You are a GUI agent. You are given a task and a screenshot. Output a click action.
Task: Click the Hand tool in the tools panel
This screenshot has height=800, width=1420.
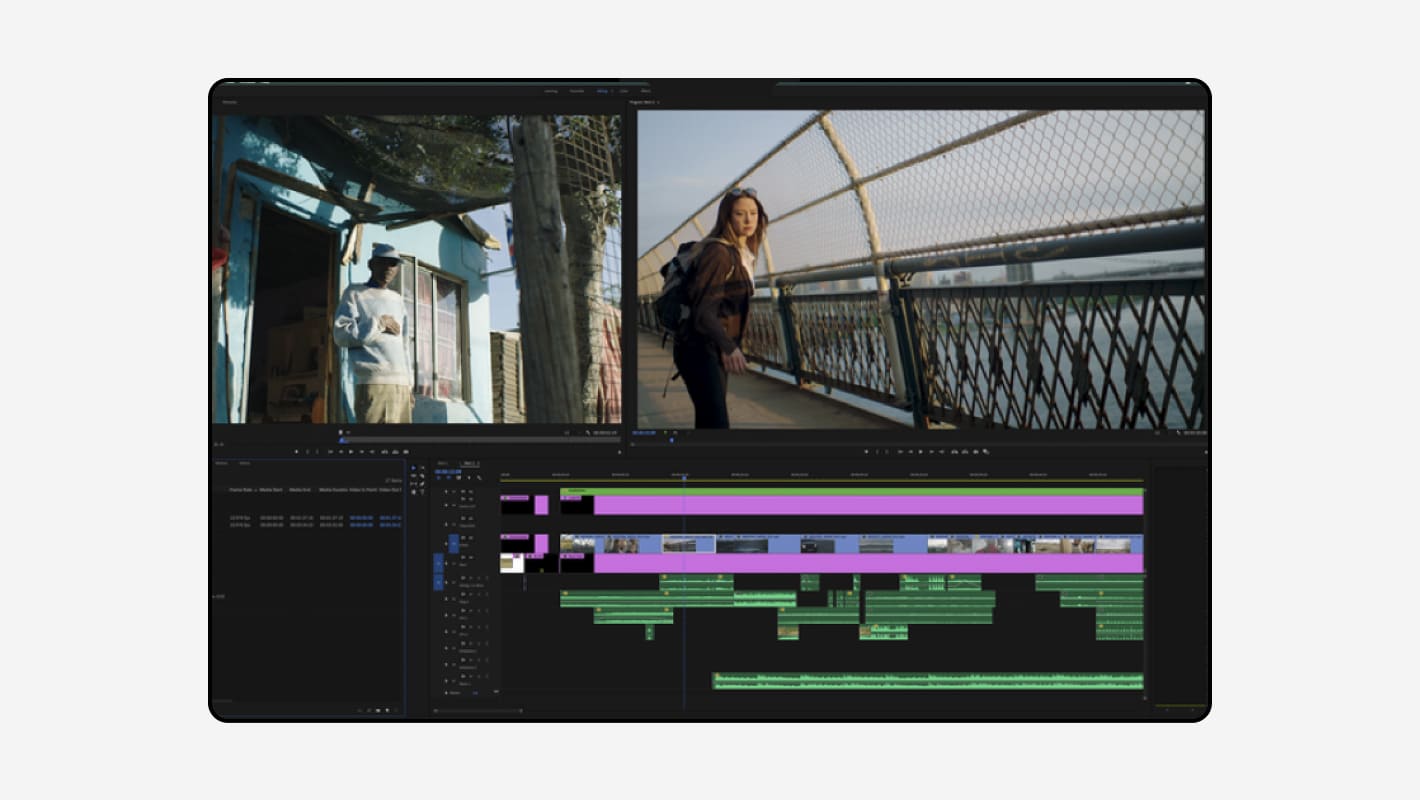tap(414, 491)
